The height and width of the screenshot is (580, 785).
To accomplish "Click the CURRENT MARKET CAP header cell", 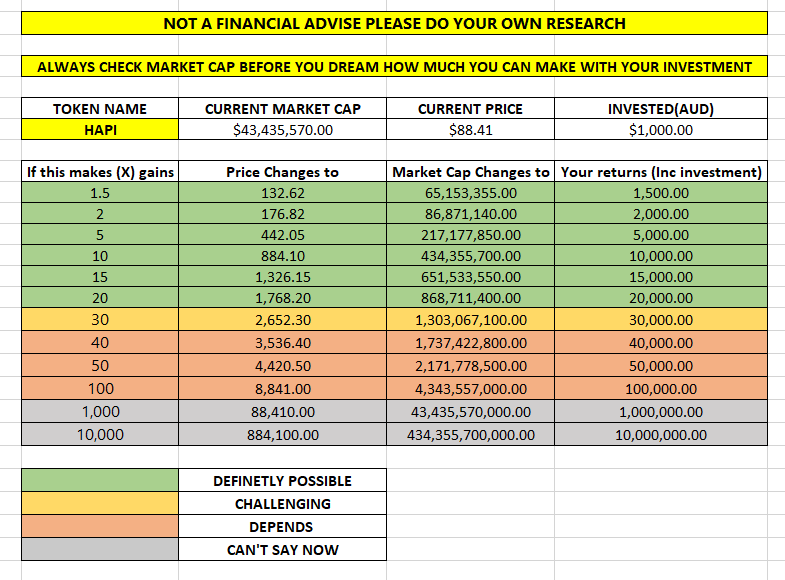I will [282, 109].
